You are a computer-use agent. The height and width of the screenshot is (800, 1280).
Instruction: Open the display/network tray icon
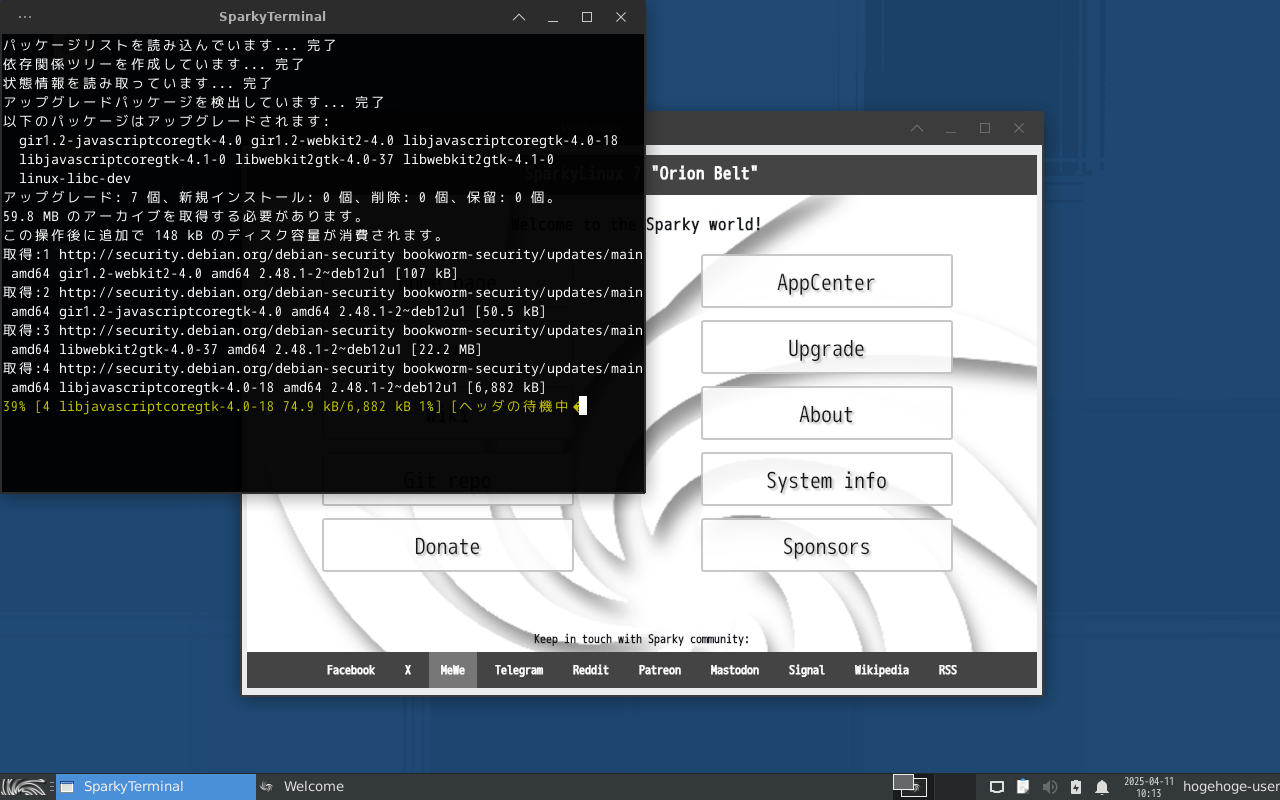[997, 787]
